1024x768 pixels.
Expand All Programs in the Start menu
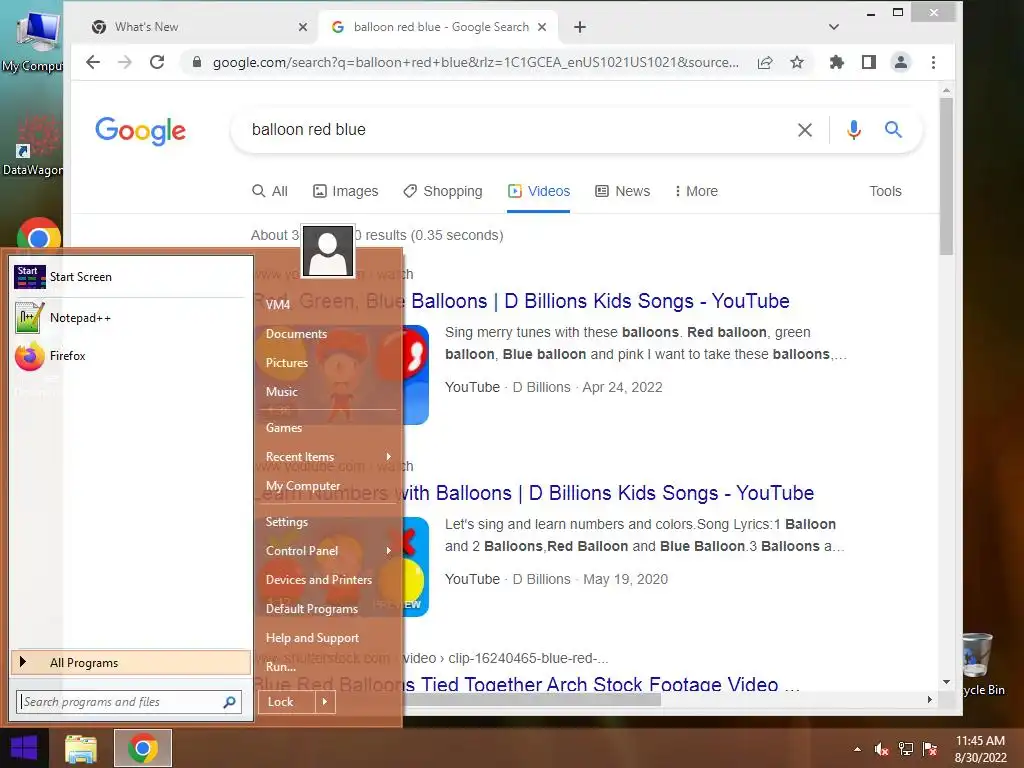pyautogui.click(x=131, y=662)
